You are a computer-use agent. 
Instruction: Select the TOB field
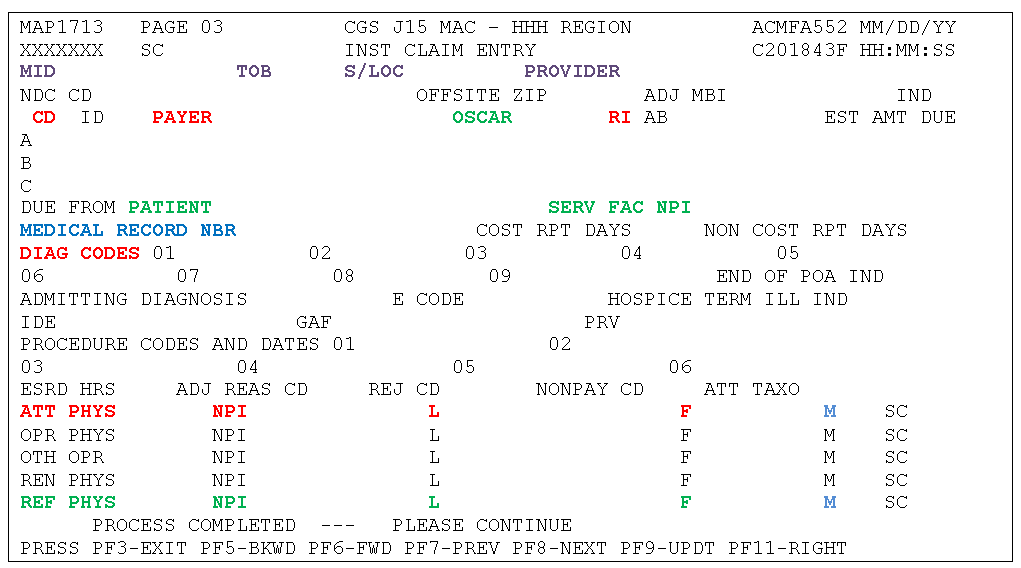(253, 72)
